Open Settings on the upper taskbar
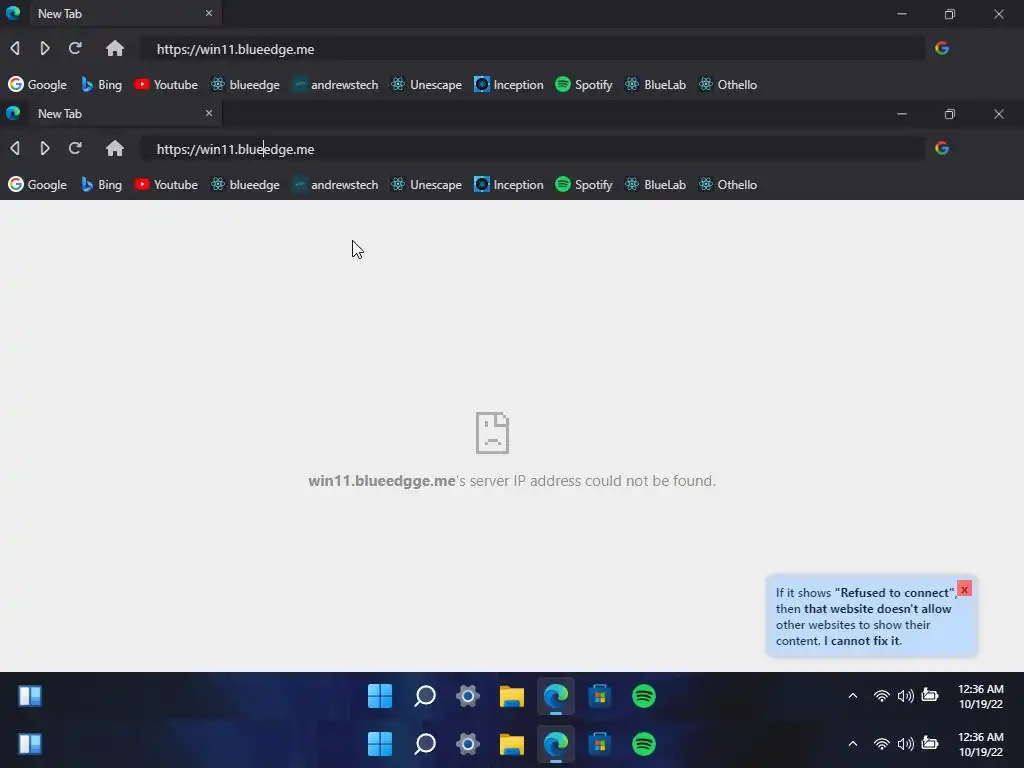The height and width of the screenshot is (768, 1024). coord(468,696)
